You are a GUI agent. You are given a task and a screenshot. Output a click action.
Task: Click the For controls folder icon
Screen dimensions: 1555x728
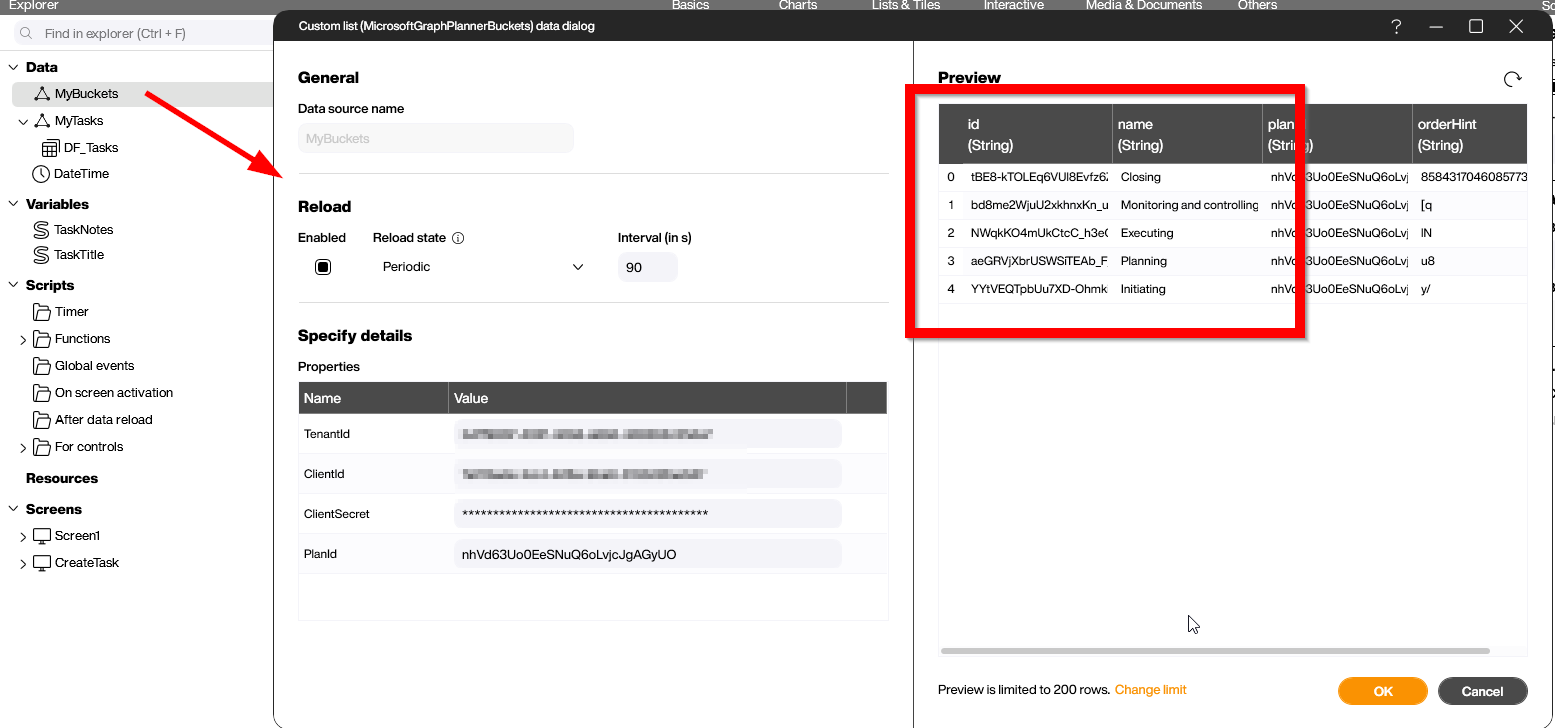tap(41, 447)
